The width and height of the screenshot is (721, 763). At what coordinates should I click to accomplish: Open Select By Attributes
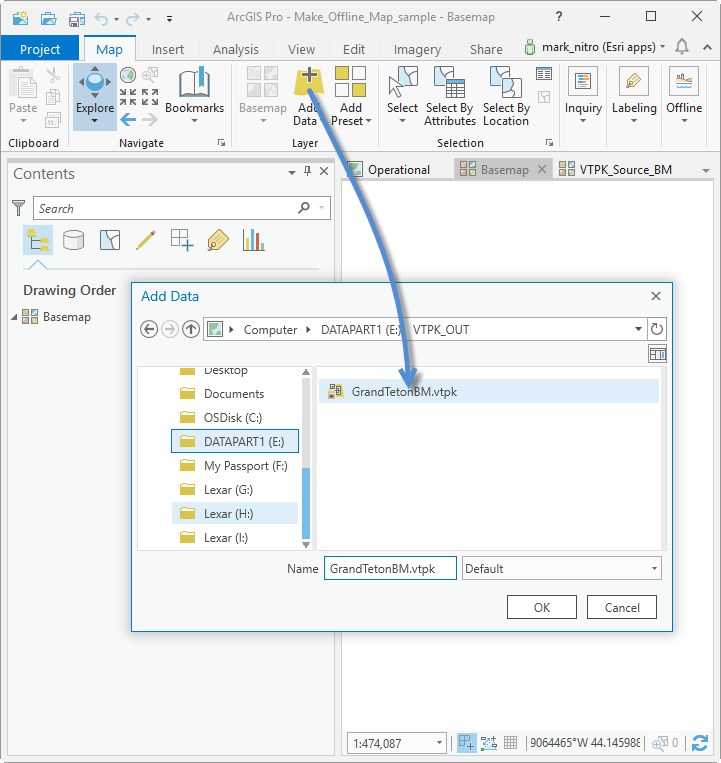tap(450, 96)
